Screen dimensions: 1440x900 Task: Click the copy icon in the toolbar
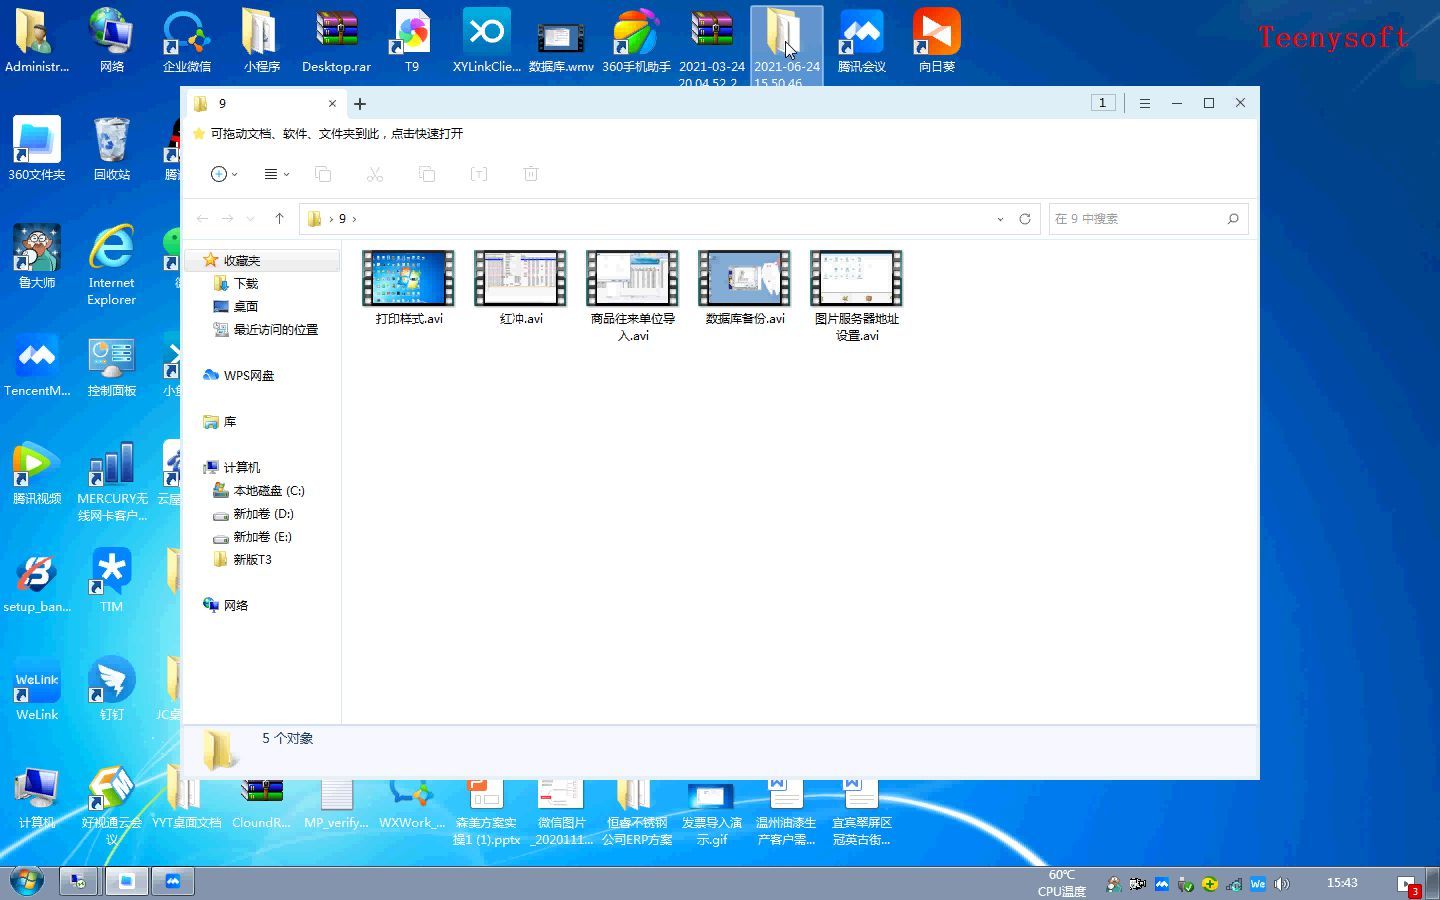click(323, 174)
